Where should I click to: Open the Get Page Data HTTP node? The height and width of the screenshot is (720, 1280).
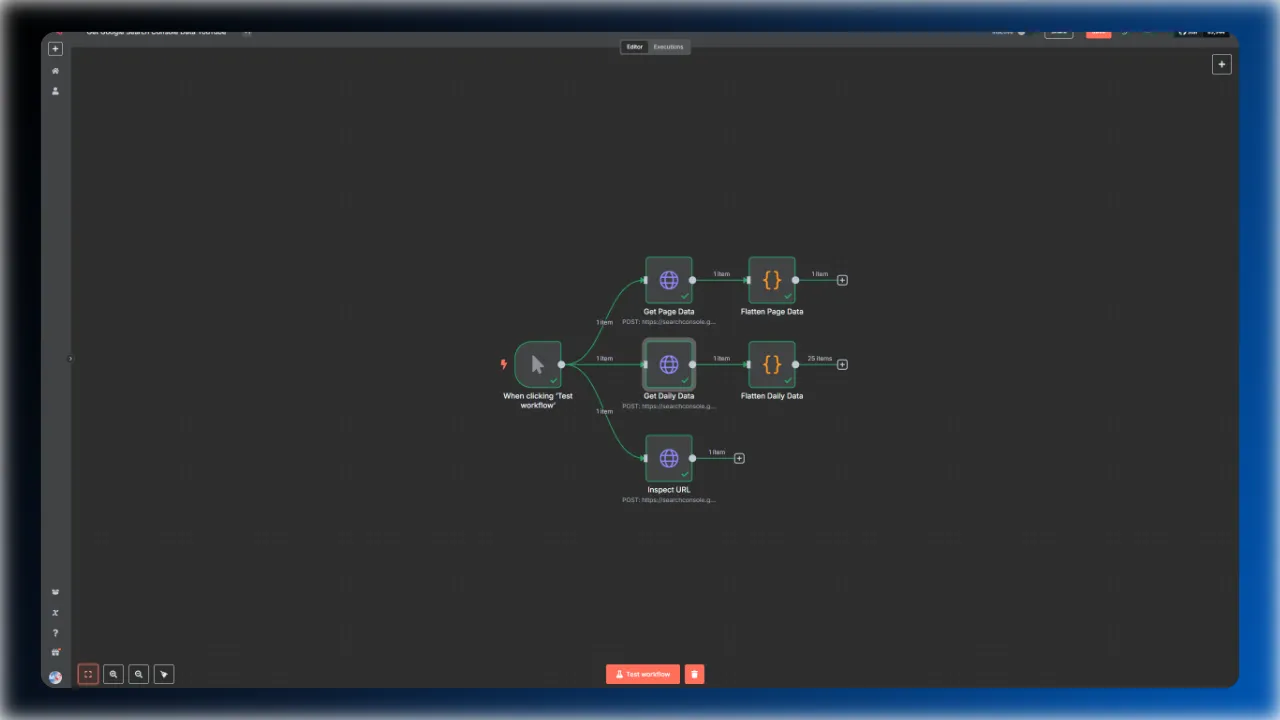pyautogui.click(x=668, y=280)
